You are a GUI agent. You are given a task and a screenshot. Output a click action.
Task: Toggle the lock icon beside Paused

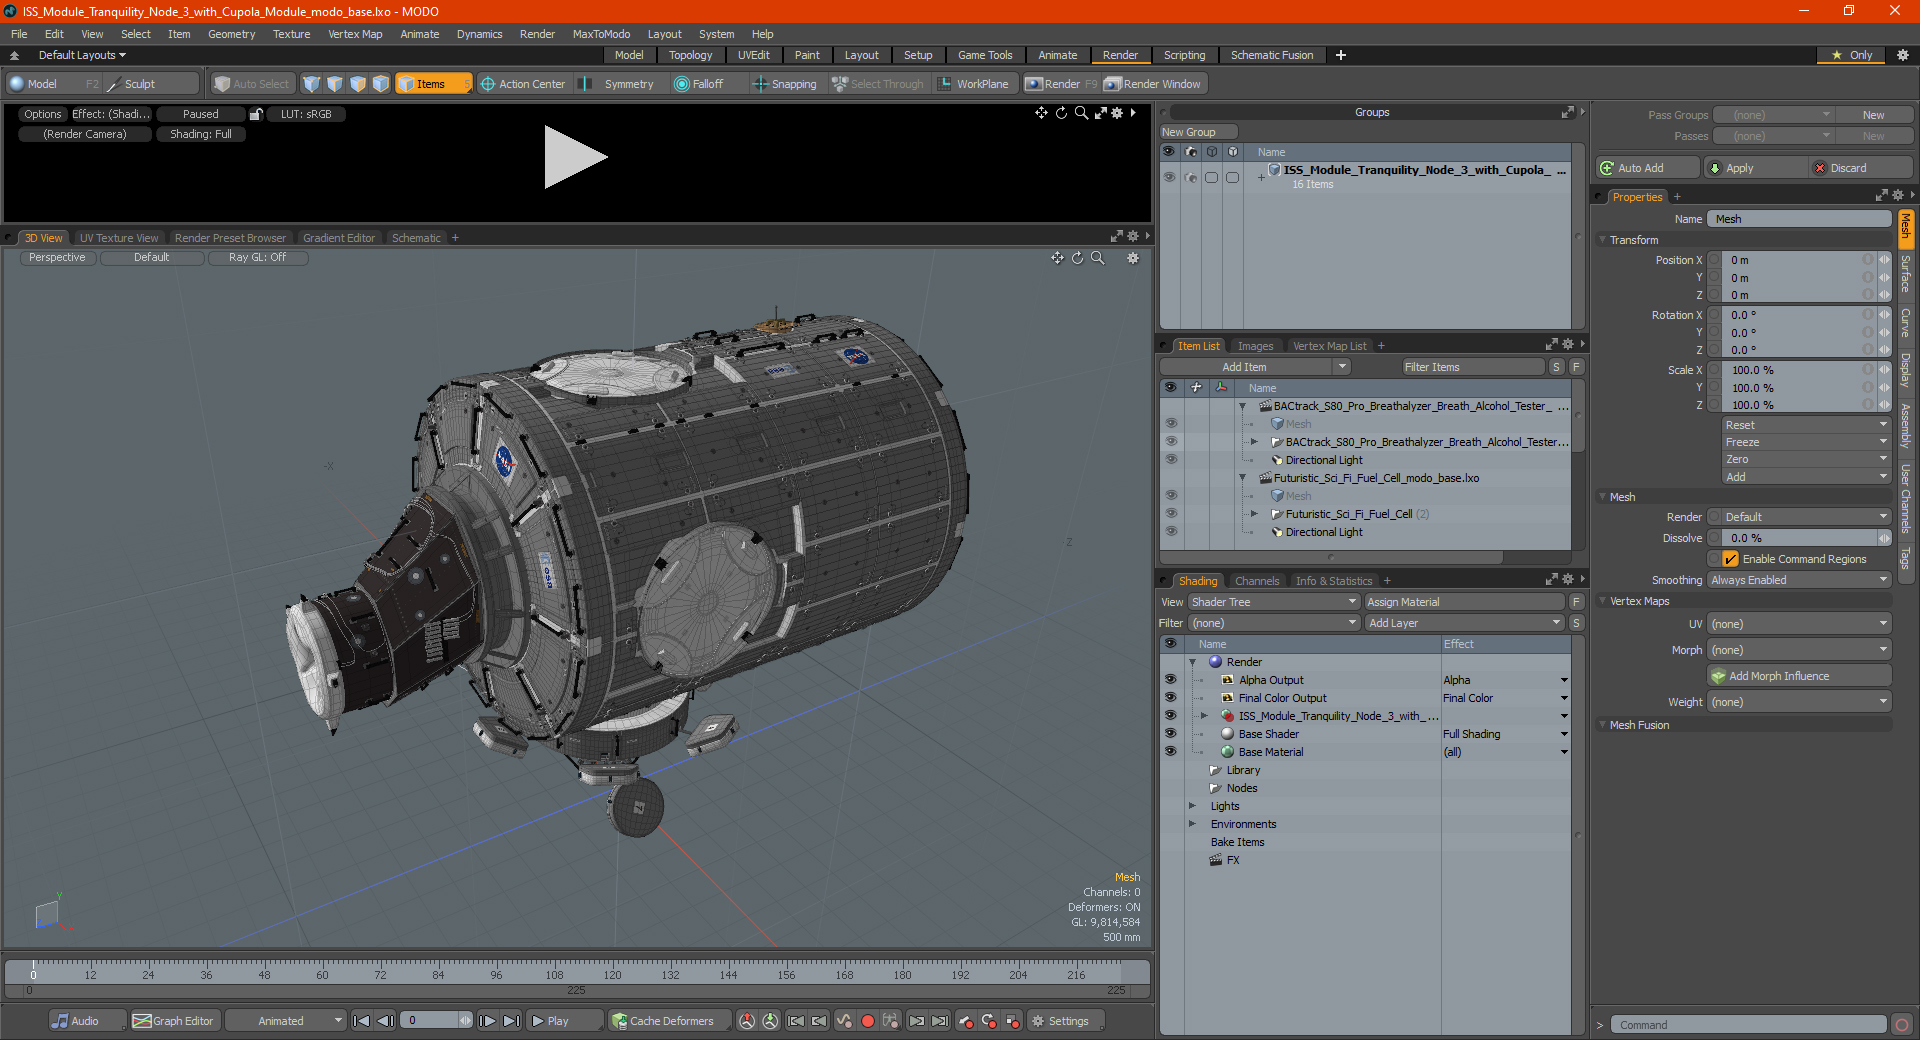coord(256,114)
